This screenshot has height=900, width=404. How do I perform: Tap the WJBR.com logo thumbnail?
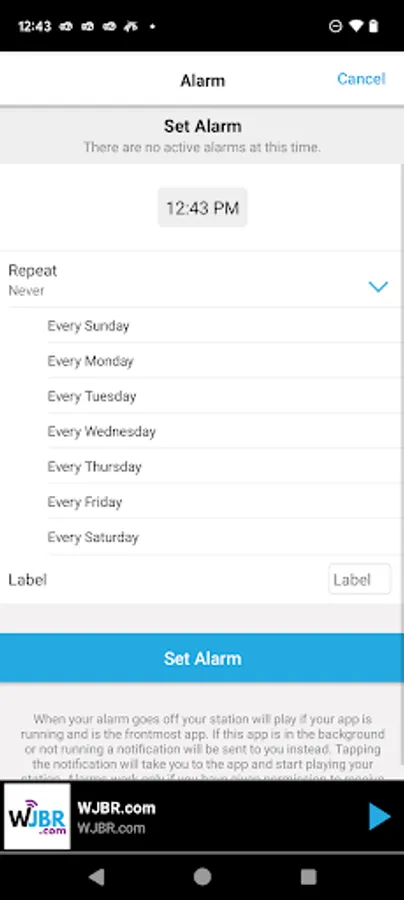(x=37, y=816)
